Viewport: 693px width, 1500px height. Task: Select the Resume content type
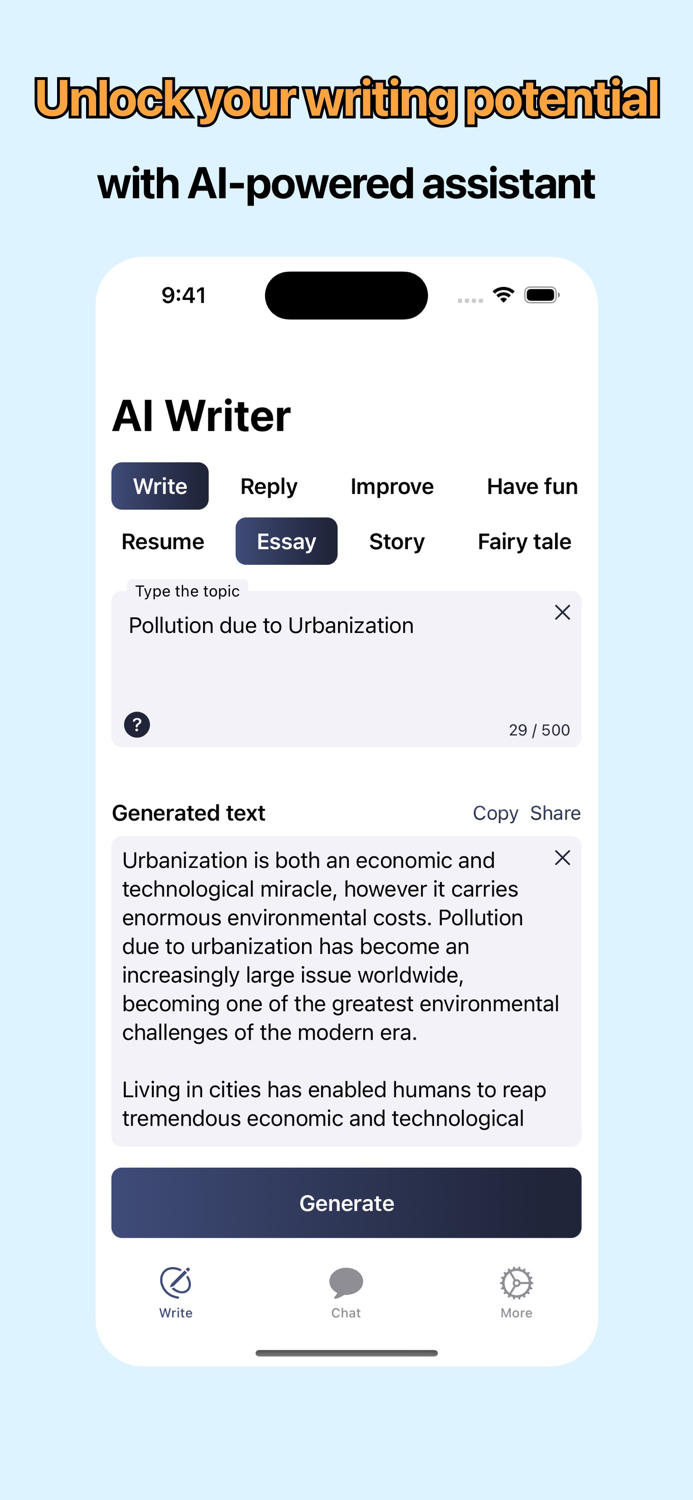coord(162,541)
